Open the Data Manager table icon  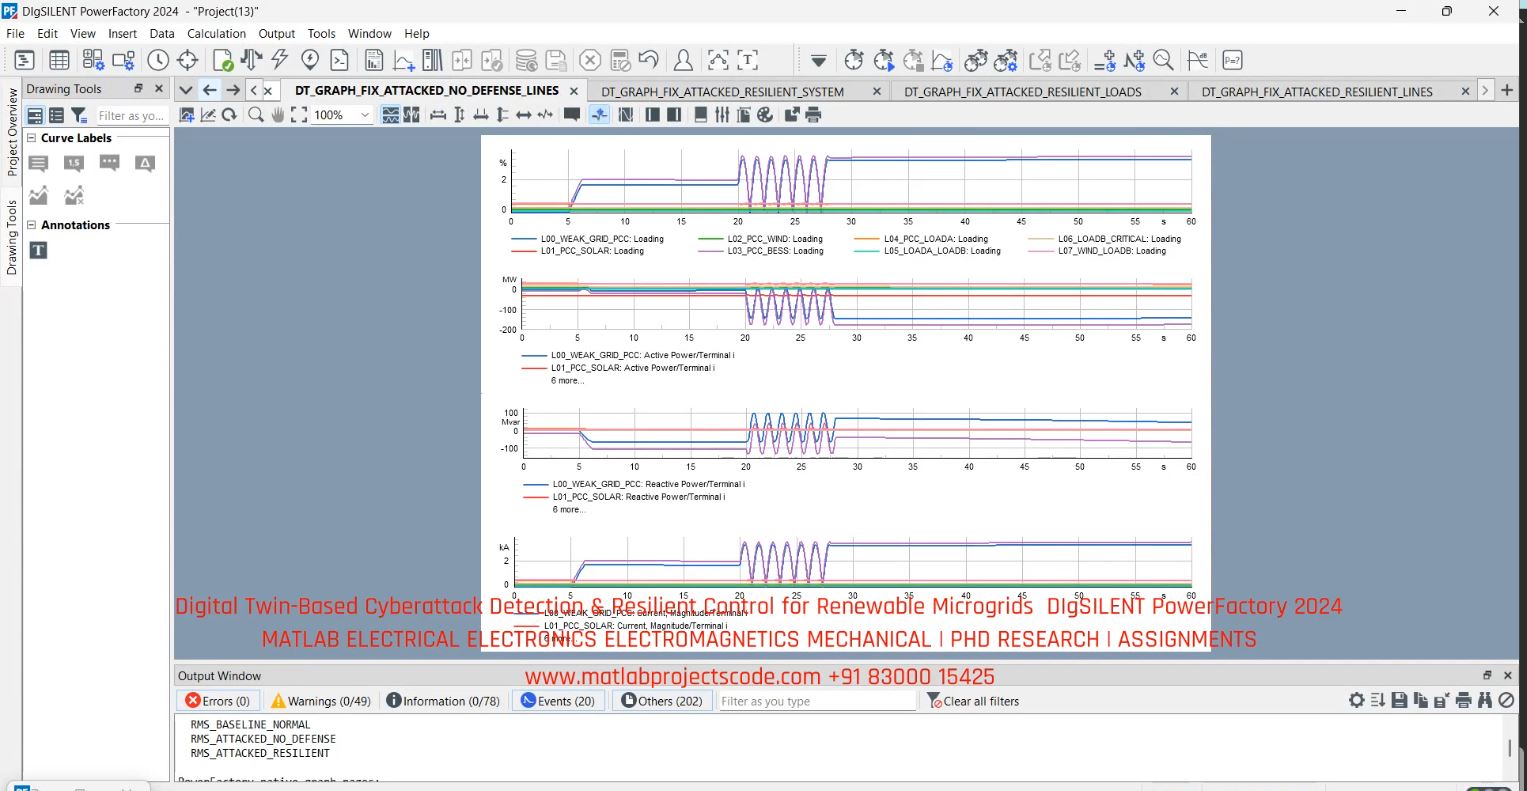point(59,61)
